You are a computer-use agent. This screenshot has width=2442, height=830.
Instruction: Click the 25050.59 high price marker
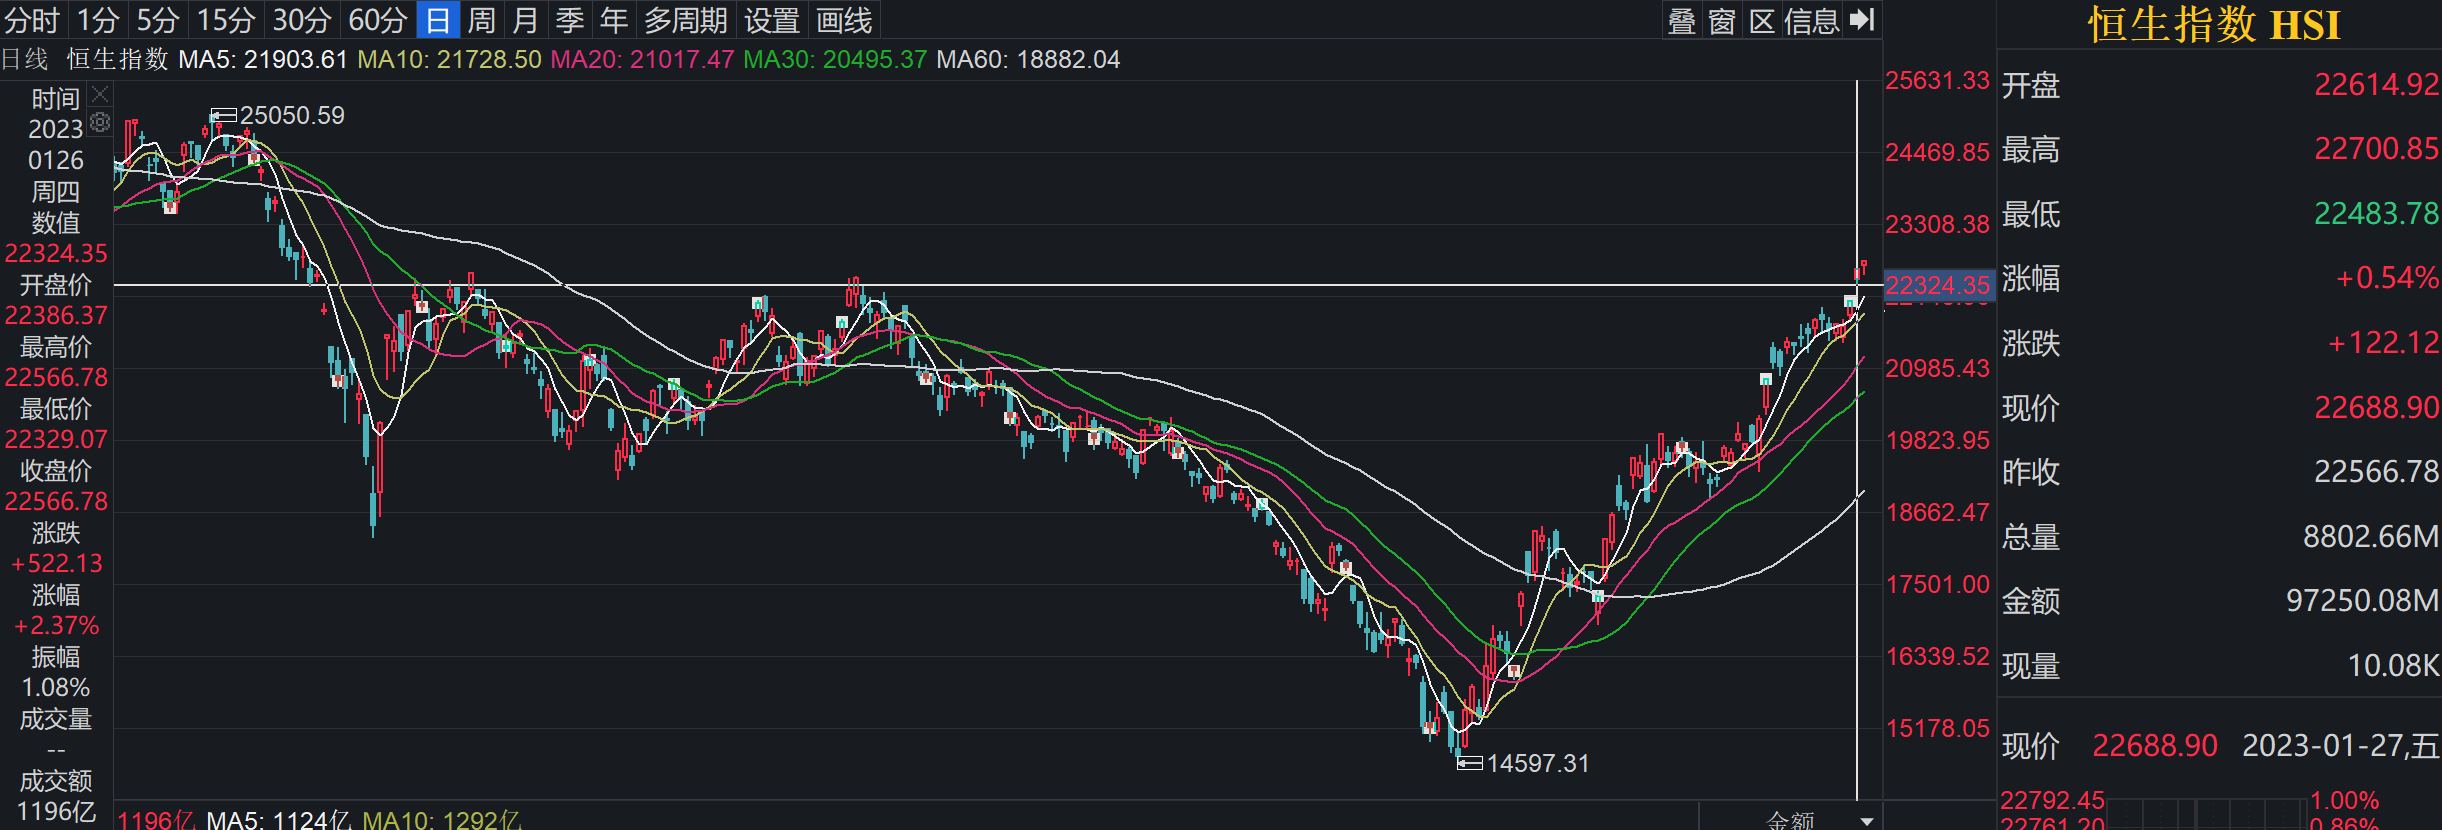pos(291,116)
